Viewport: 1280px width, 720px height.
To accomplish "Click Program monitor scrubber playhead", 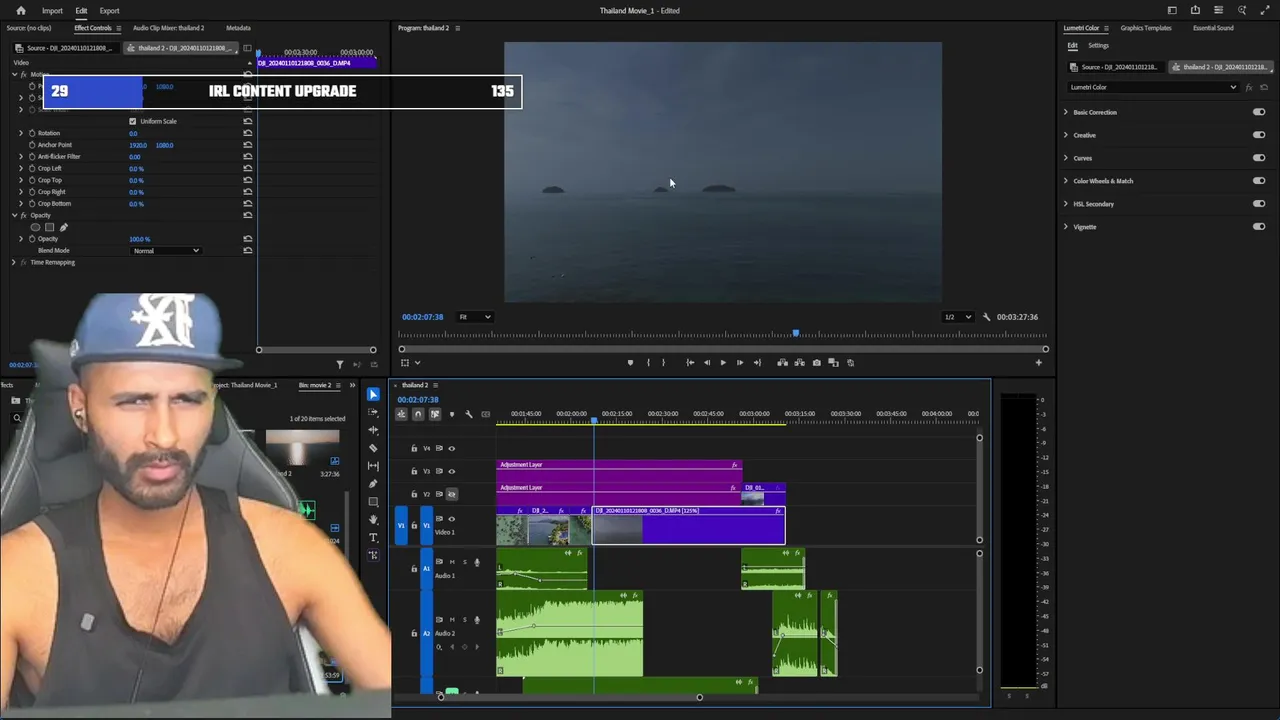I will (796, 333).
